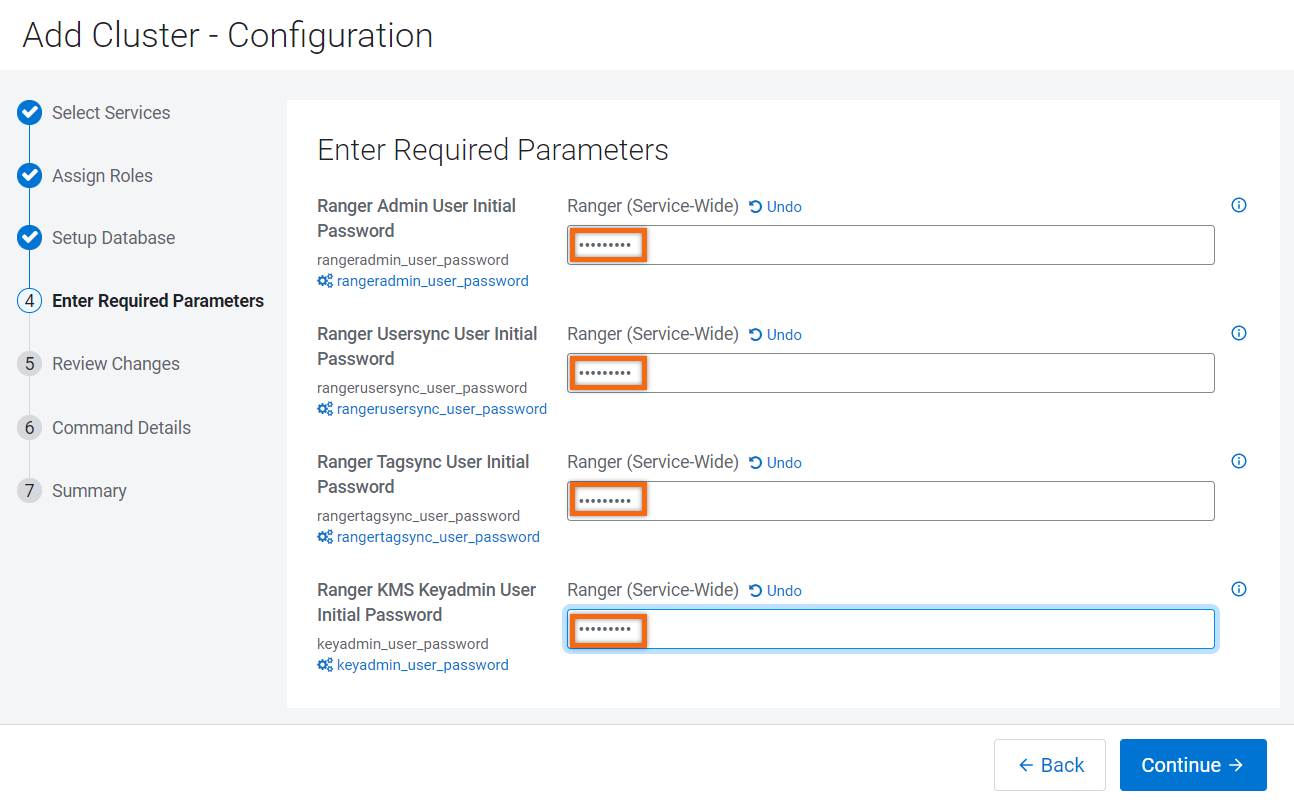Click info icon for Ranger Tagsync User Password
The height and width of the screenshot is (806, 1294).
(x=1239, y=461)
